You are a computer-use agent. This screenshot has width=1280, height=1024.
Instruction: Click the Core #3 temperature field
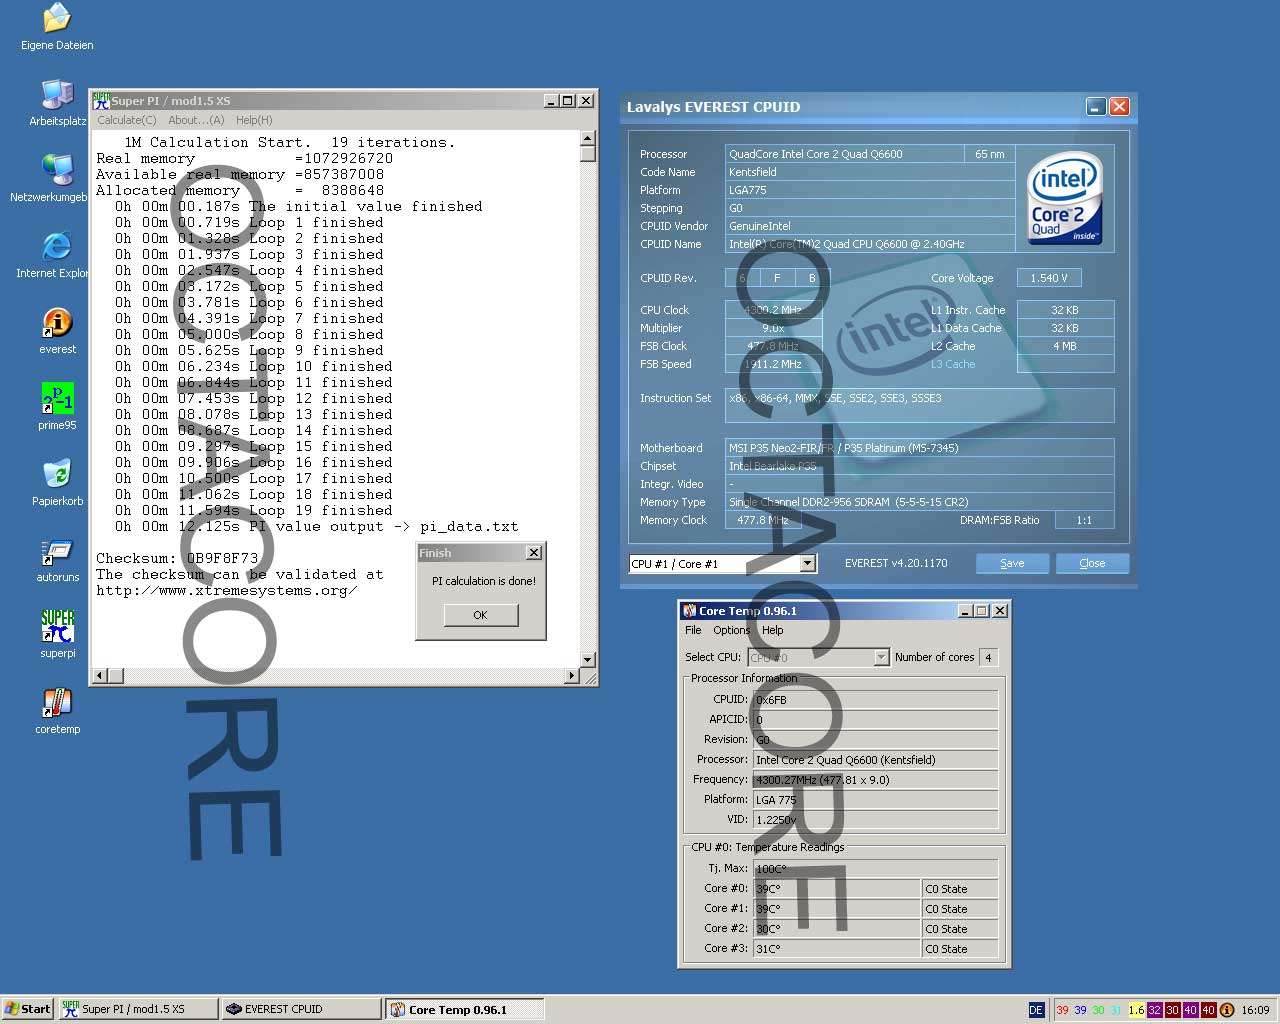(x=836, y=949)
